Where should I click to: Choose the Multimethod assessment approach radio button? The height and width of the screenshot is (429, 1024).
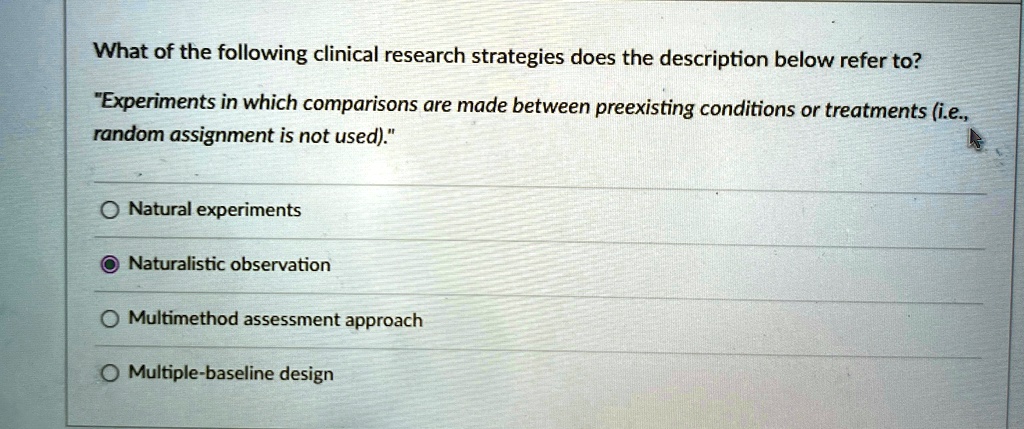point(110,319)
